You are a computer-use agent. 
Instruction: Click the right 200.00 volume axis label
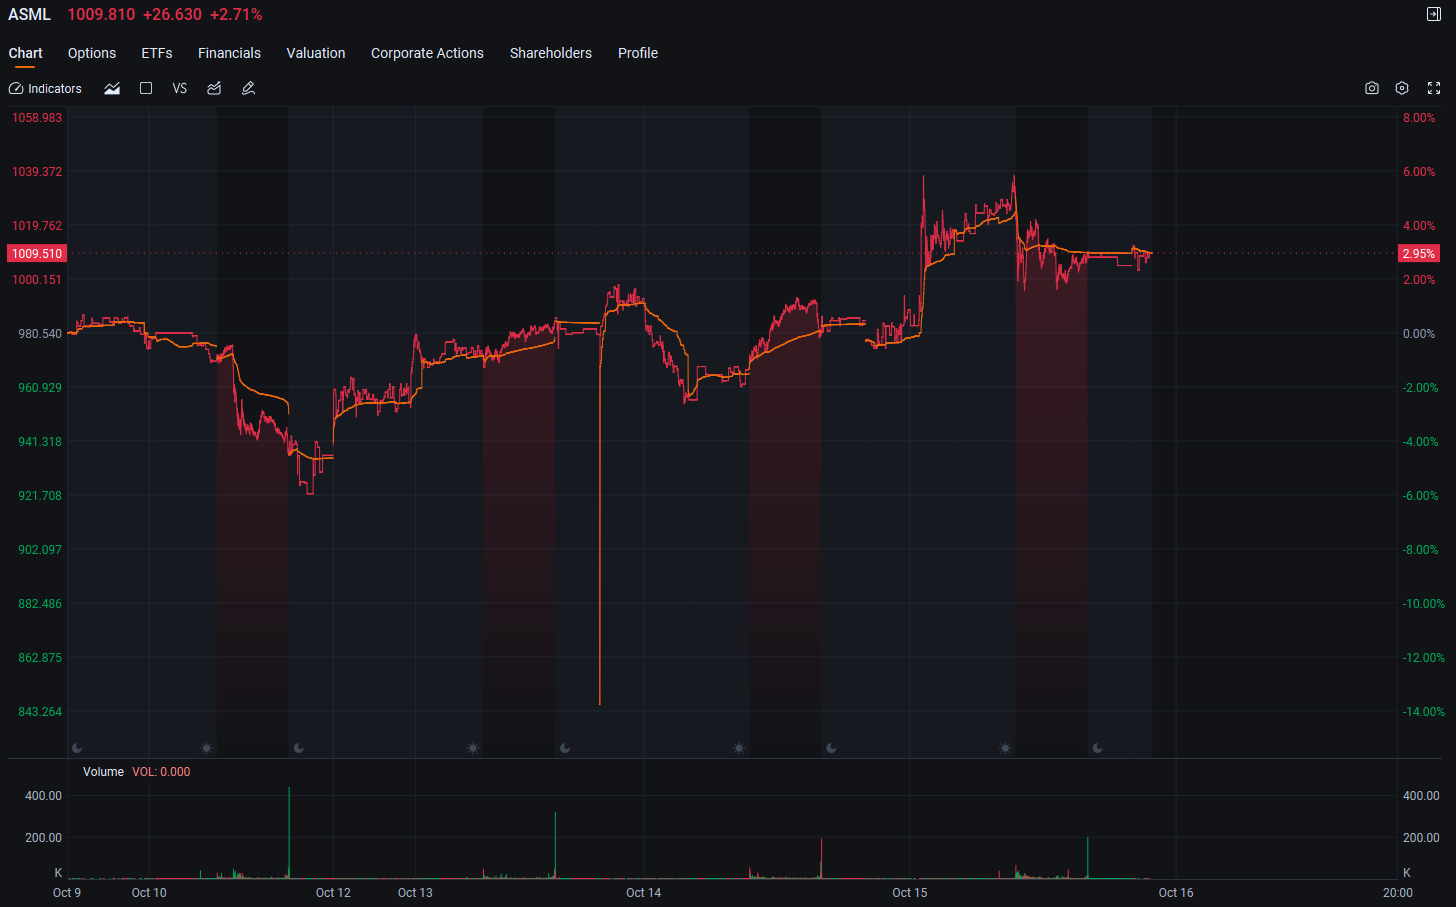pos(1421,838)
